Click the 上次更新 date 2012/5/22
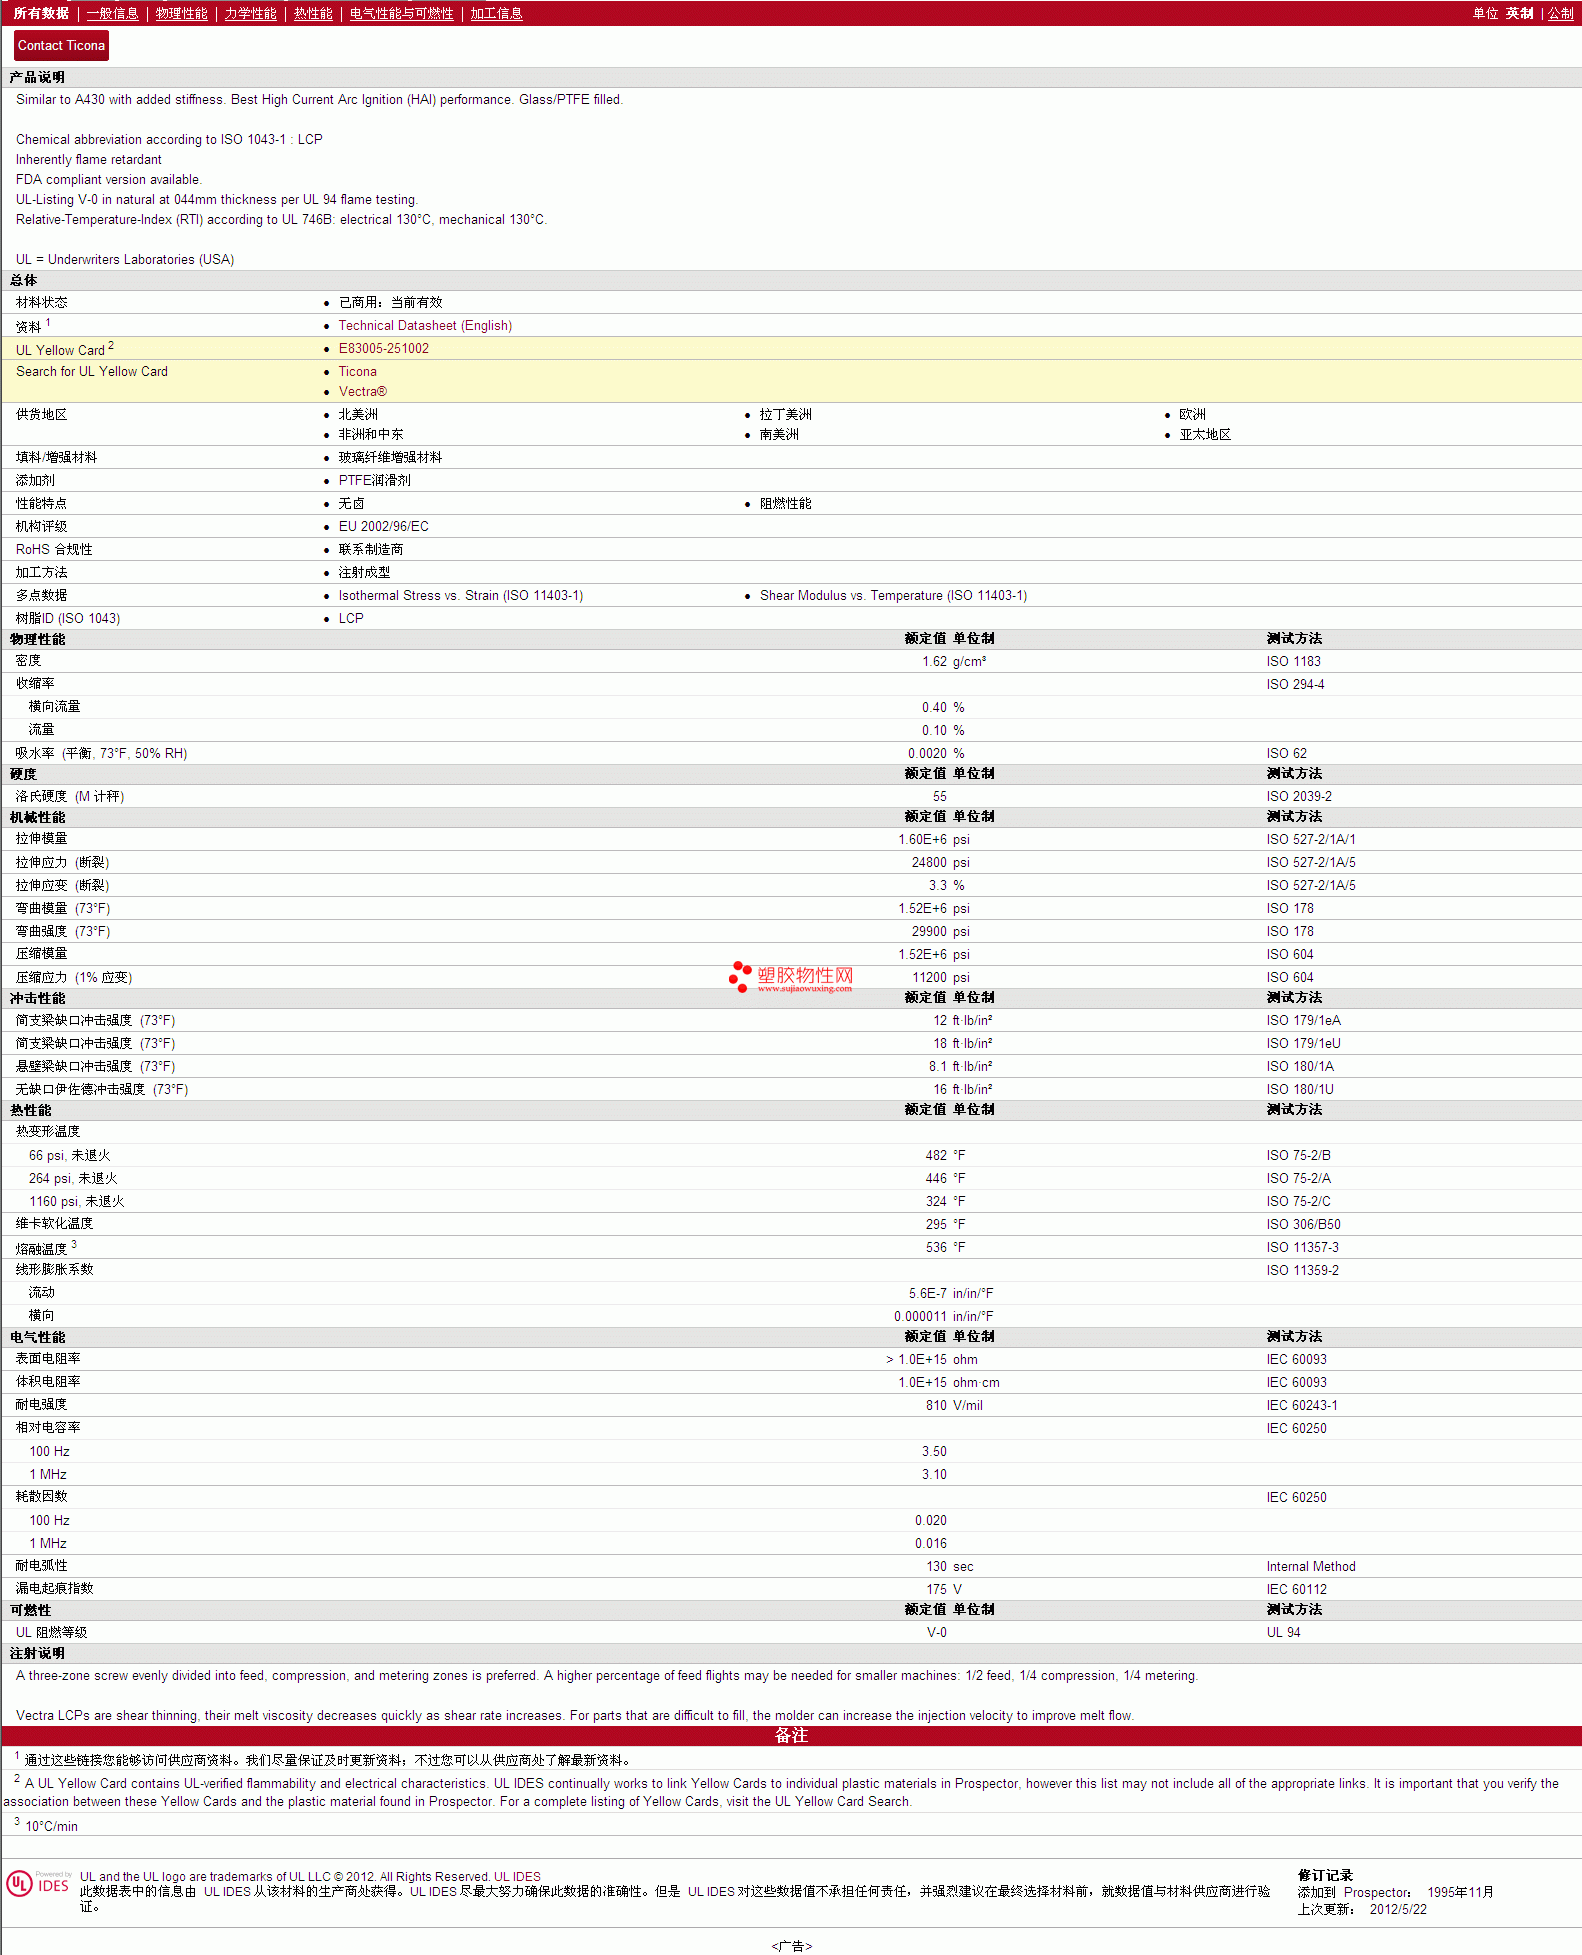Image resolution: width=1582 pixels, height=1955 pixels. click(x=1398, y=1909)
